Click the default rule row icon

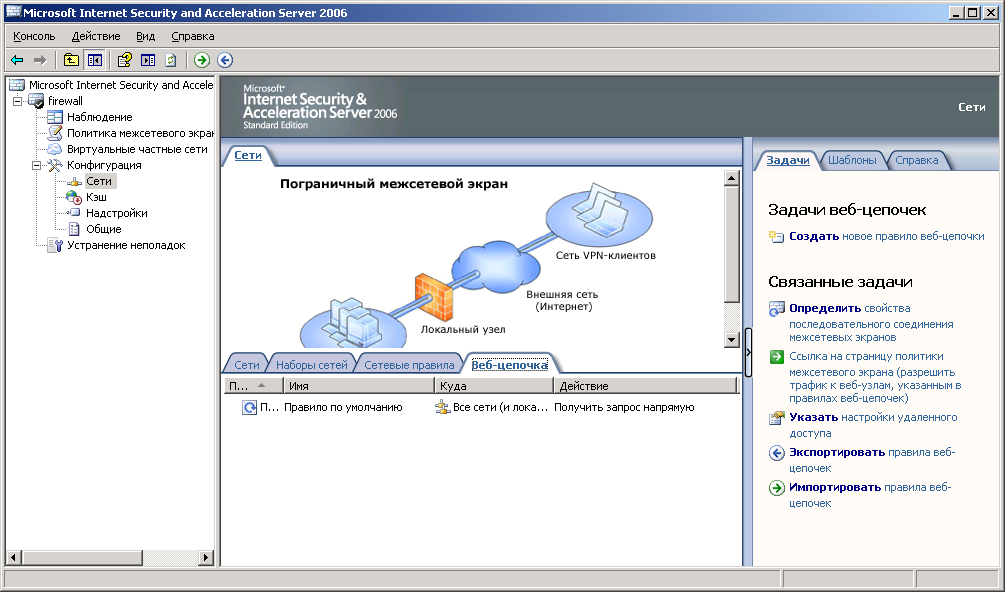click(249, 407)
